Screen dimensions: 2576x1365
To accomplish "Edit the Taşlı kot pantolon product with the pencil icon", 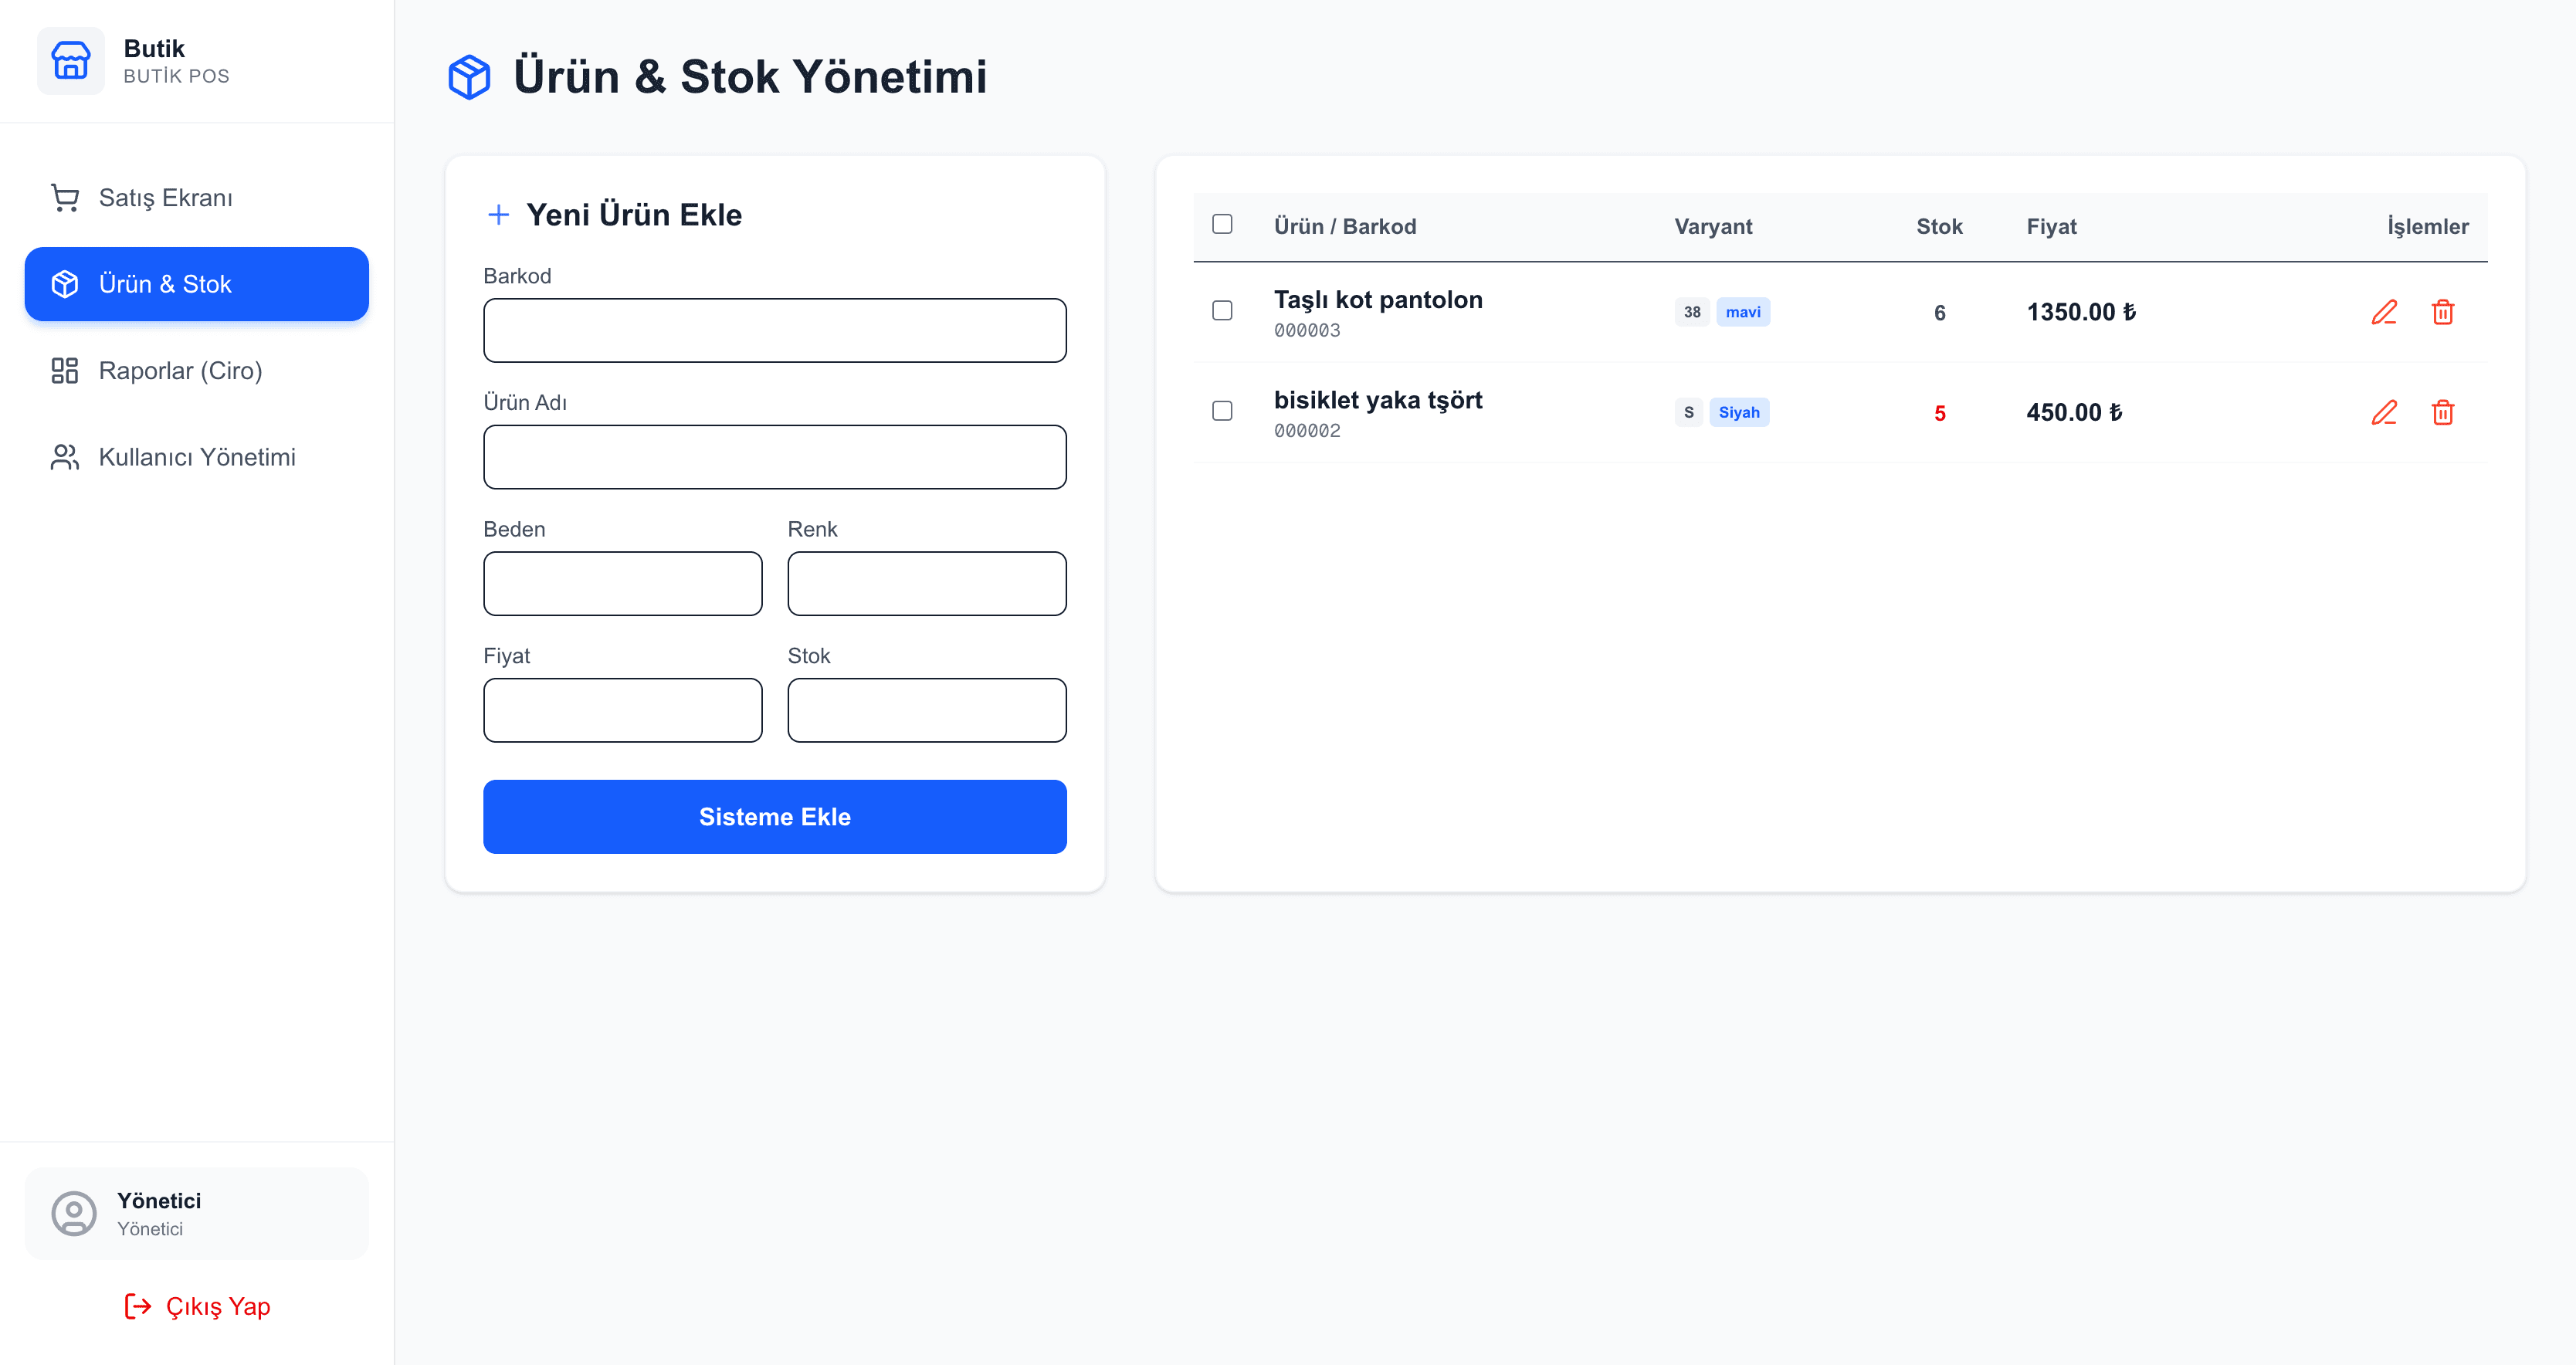I will click(x=2385, y=312).
